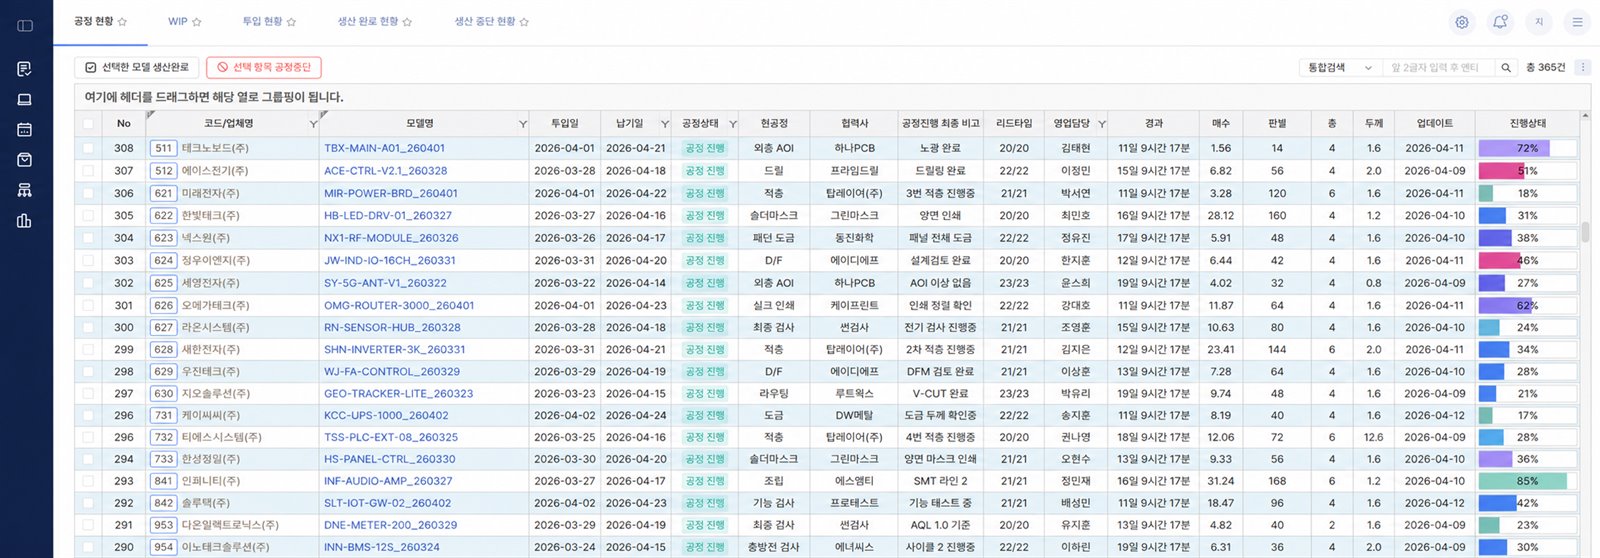The height and width of the screenshot is (558, 1600).
Task: Open the vertical dots grid options
Action: pos(1582,68)
